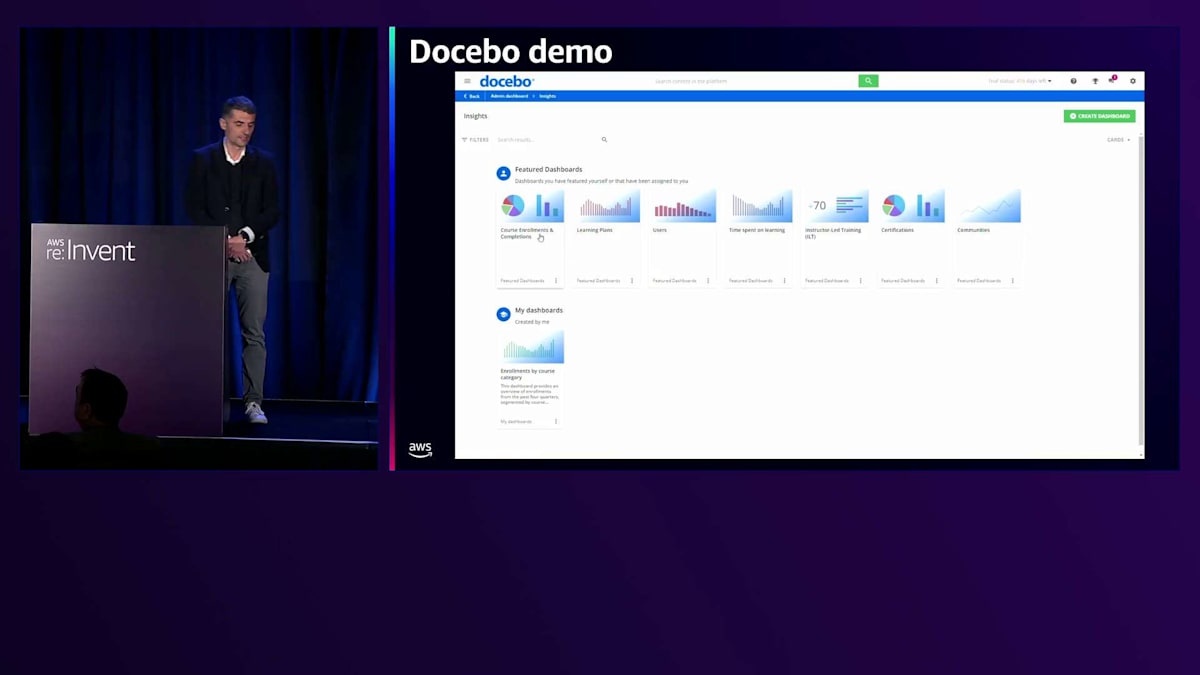Screen dimensions: 1200x675
Task: Open options menu on Course Enrollments & Completions card
Action: point(556,281)
